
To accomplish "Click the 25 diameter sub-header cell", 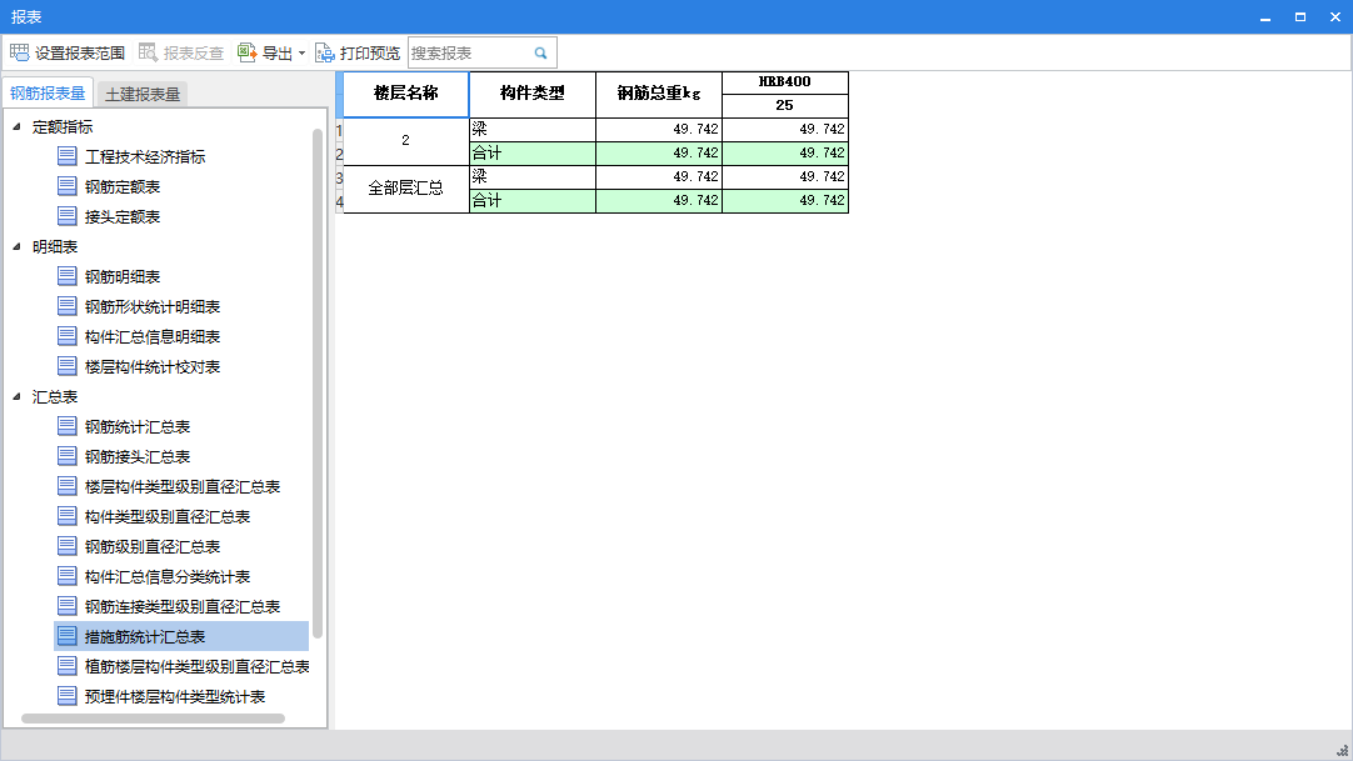I will (x=785, y=106).
